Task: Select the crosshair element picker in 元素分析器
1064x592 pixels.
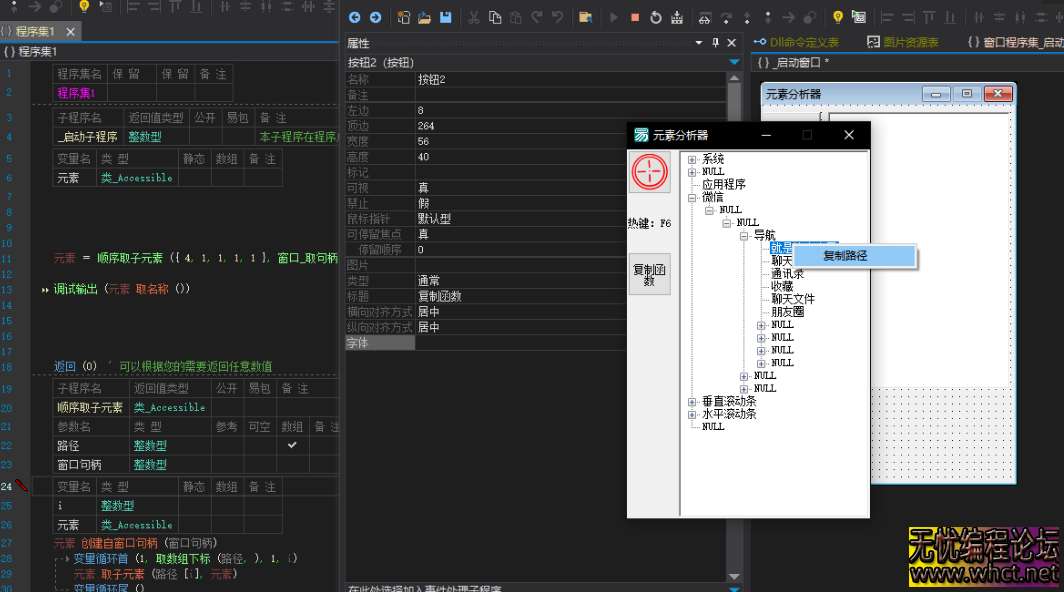Action: point(650,172)
